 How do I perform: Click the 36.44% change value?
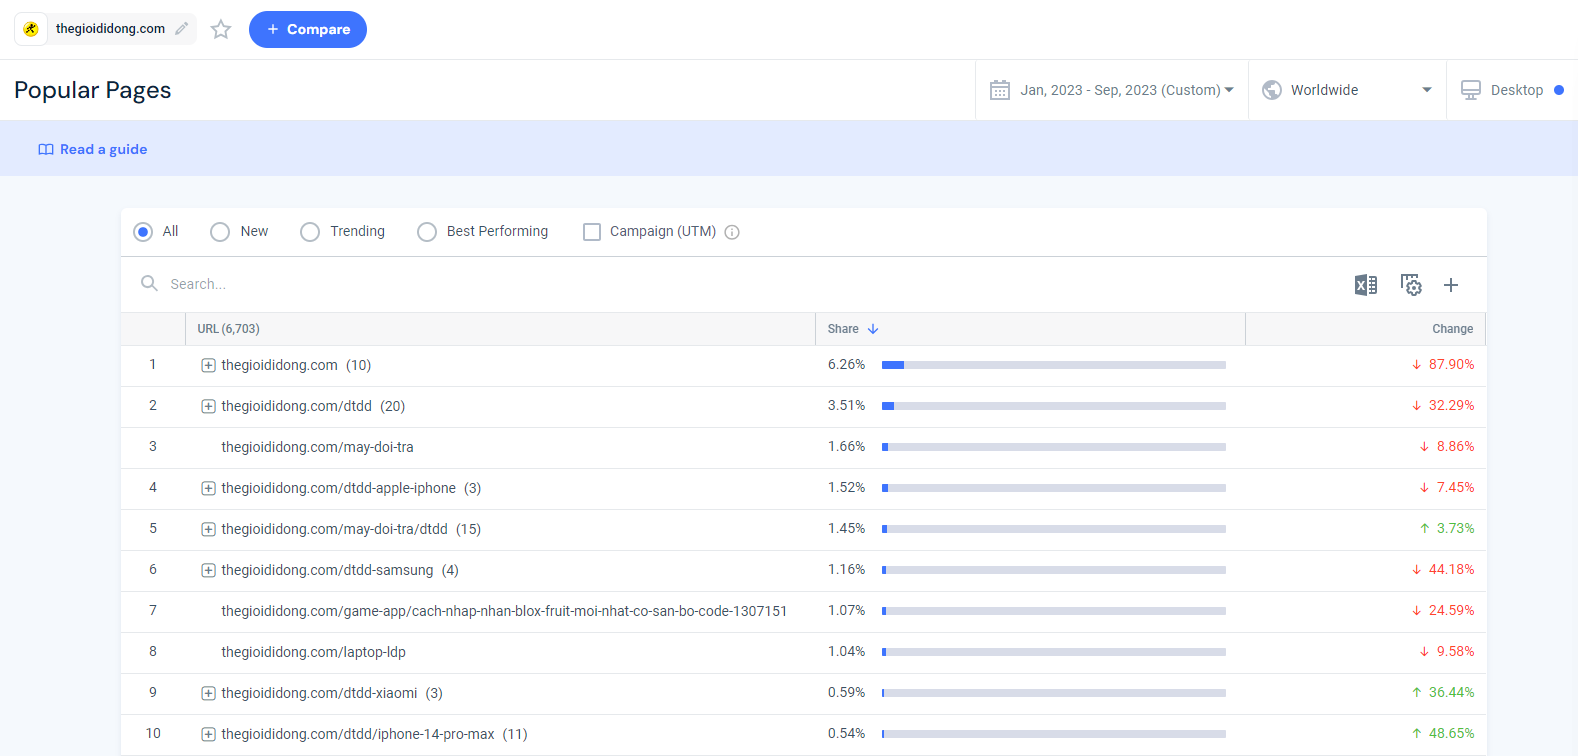(1451, 693)
